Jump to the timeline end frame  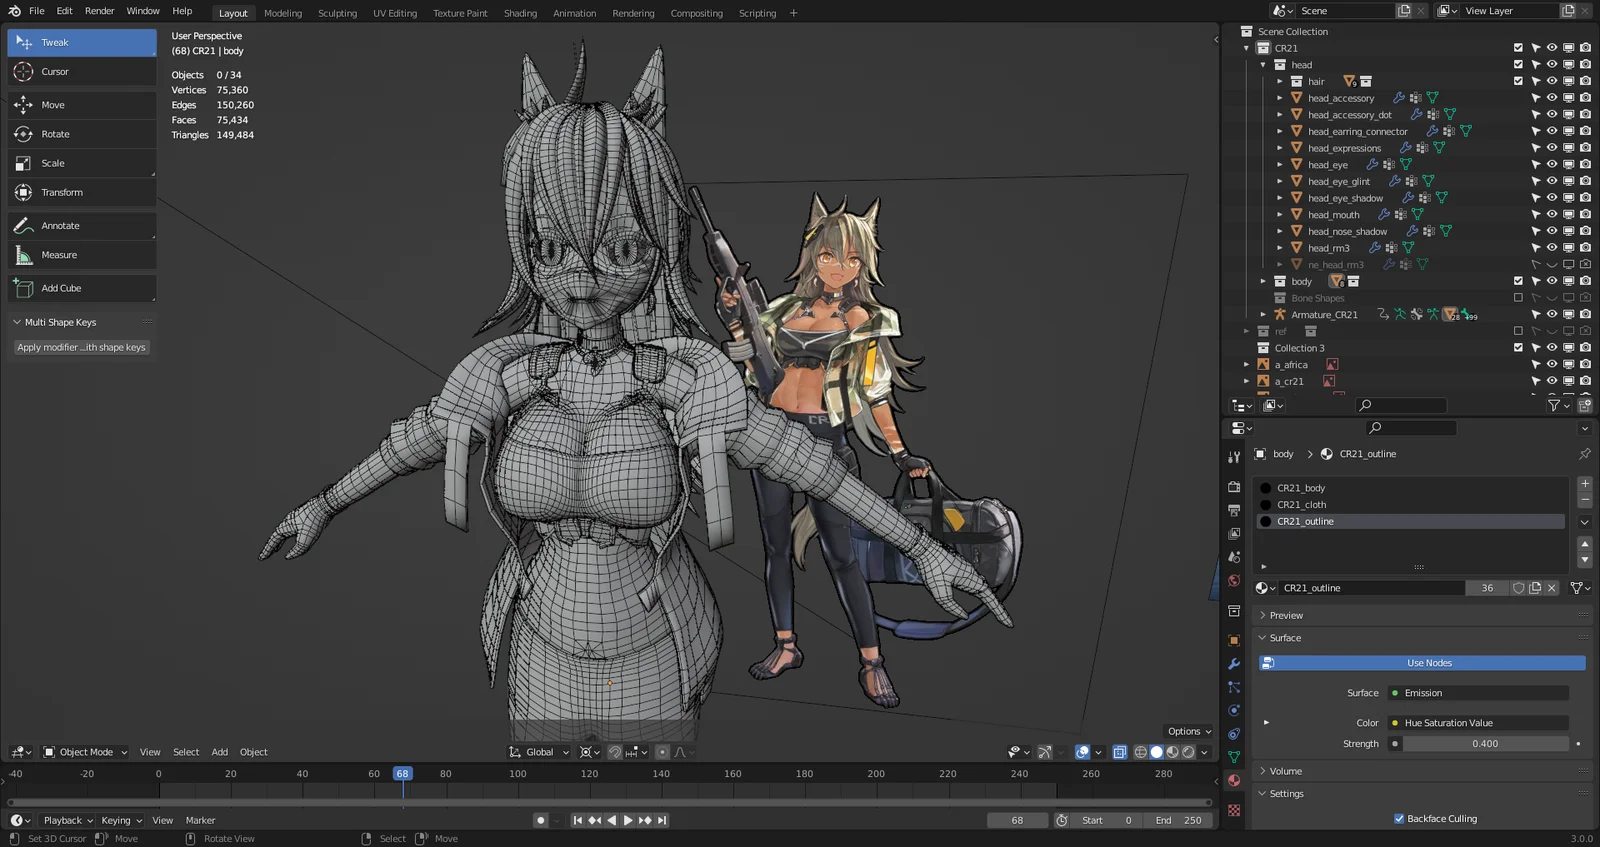(662, 820)
